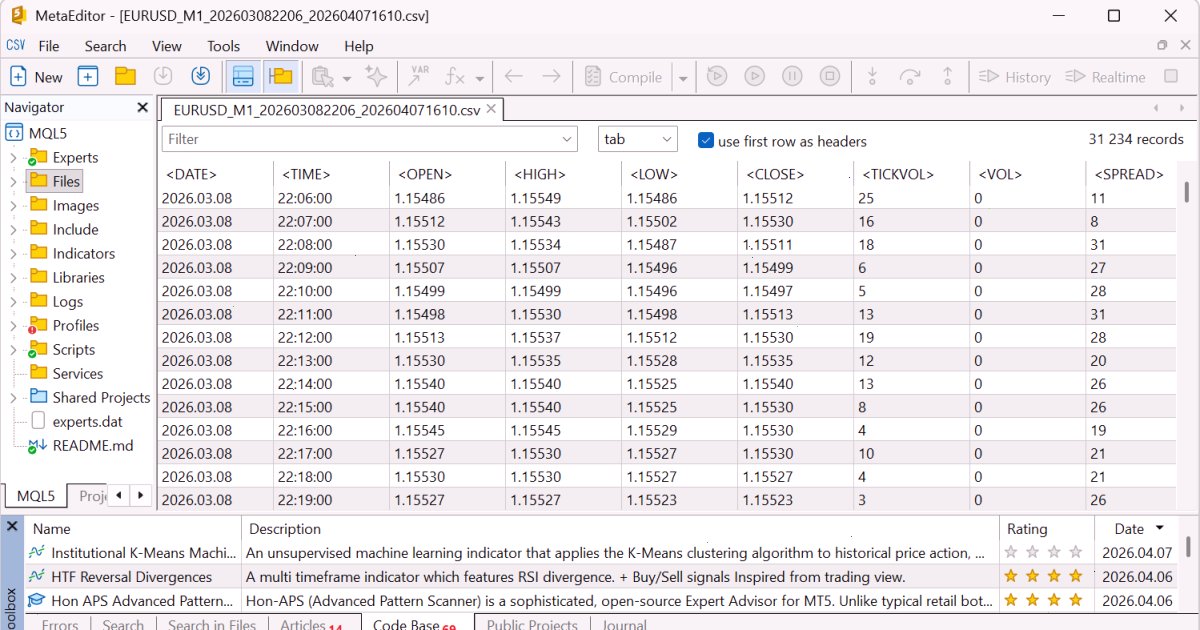
Task: Close the Toolbox panel with its X
Action: 12,526
